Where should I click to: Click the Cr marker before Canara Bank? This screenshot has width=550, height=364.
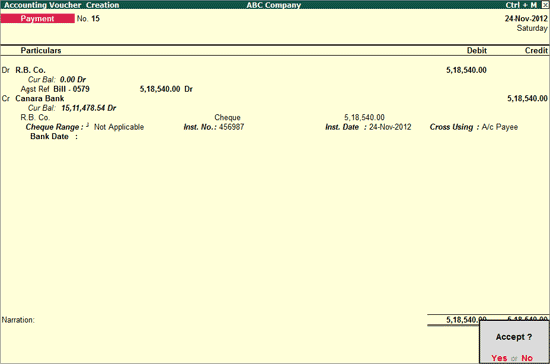point(6,99)
